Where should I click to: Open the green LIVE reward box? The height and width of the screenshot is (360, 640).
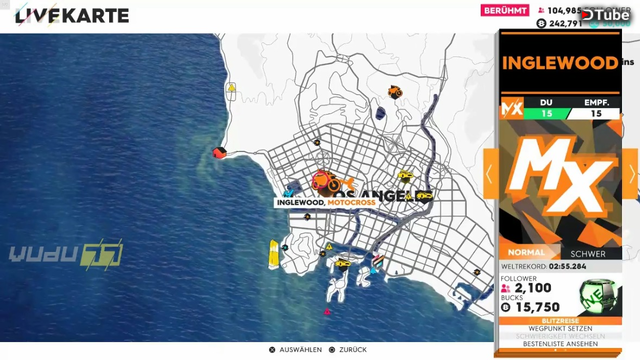599,296
